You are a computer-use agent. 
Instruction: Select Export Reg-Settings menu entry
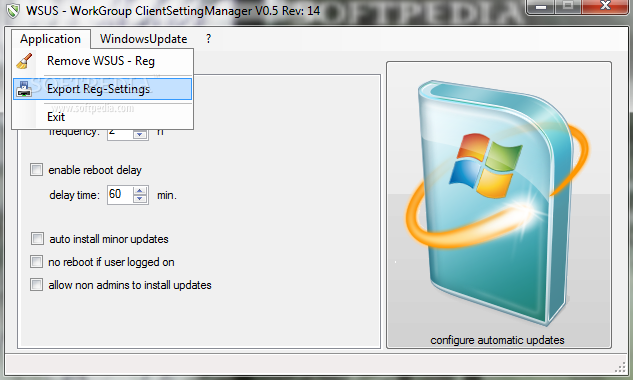pos(103,89)
